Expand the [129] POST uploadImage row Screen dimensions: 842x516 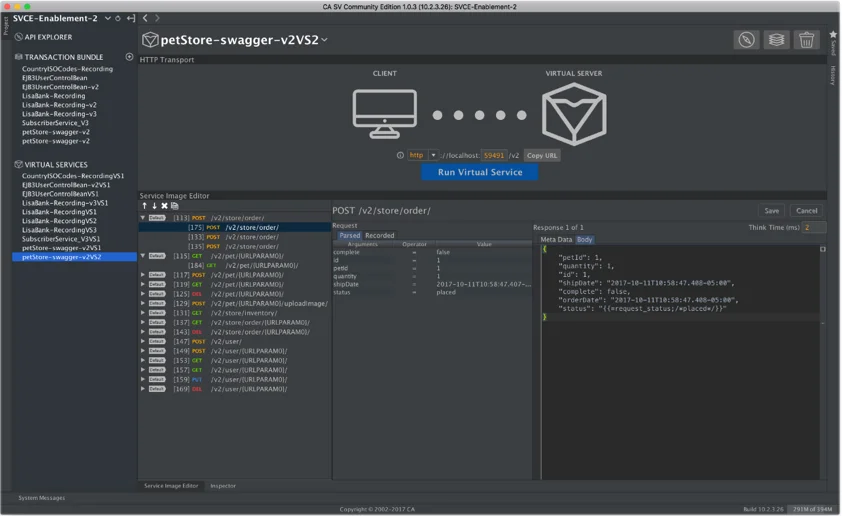pos(143,304)
